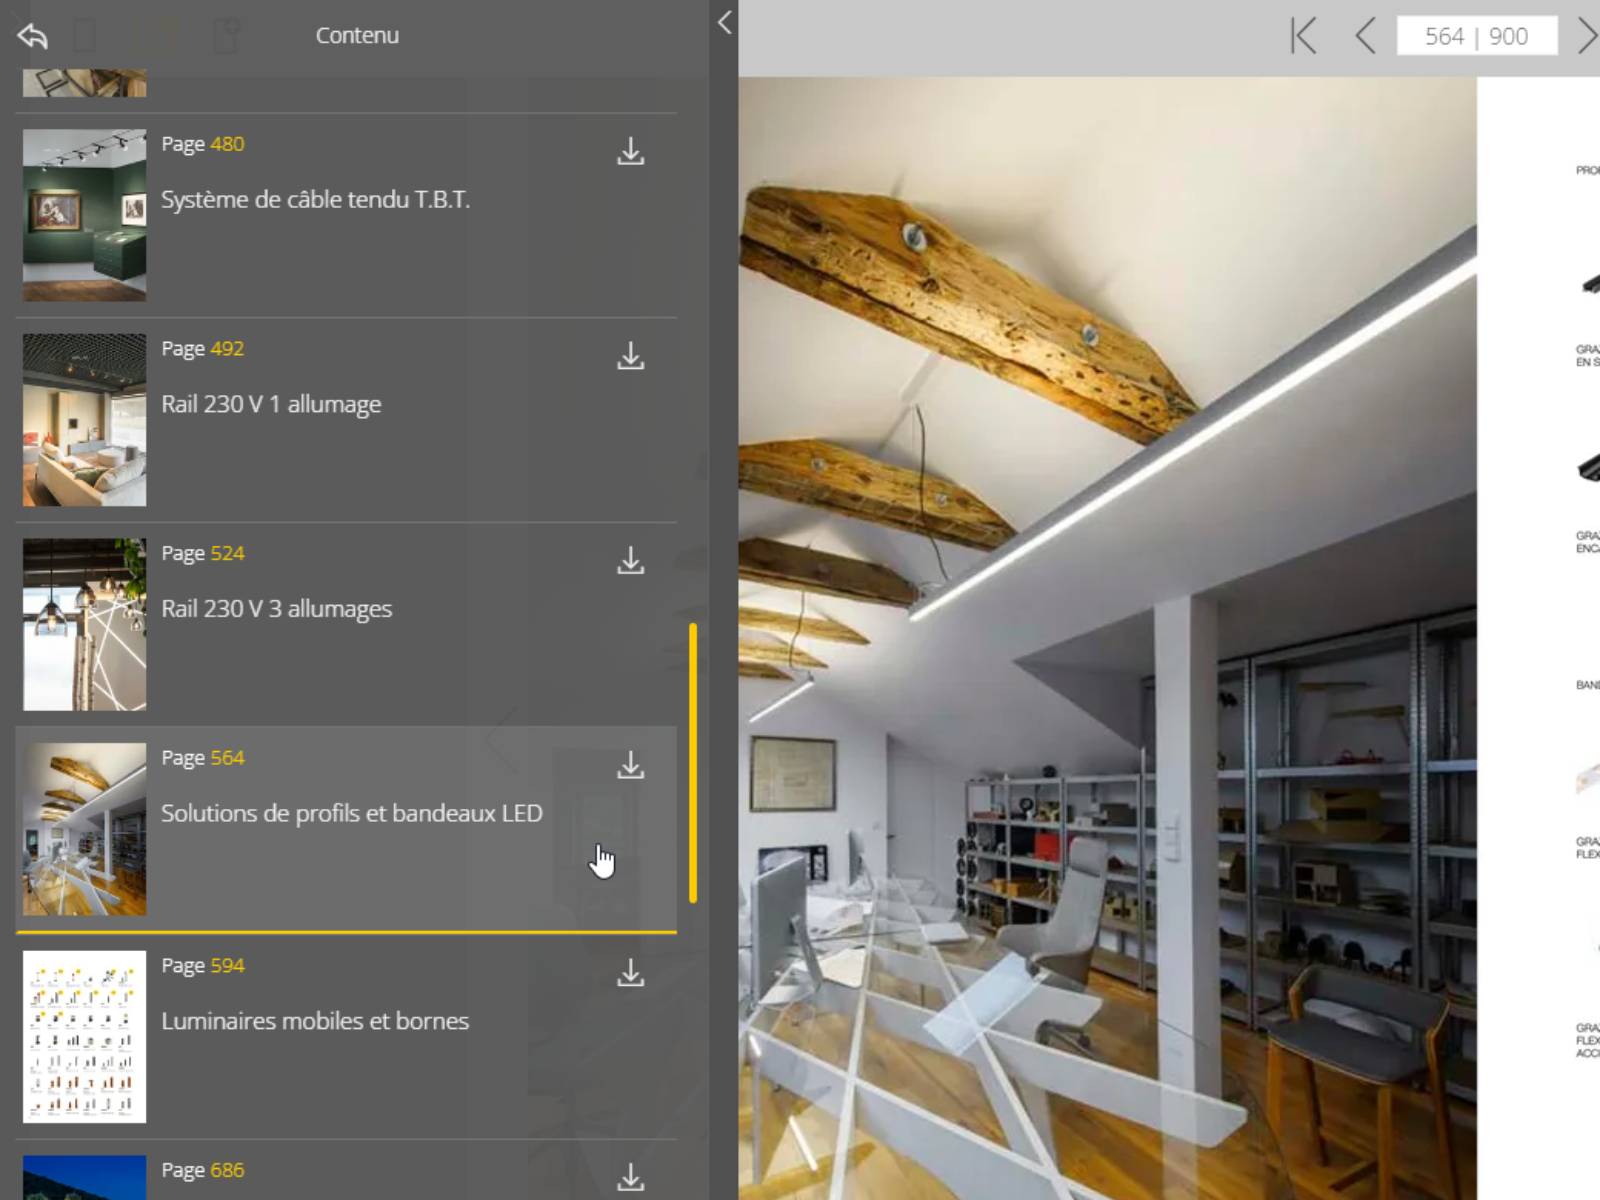
Task: Jump to the first page
Action: click(x=1303, y=36)
